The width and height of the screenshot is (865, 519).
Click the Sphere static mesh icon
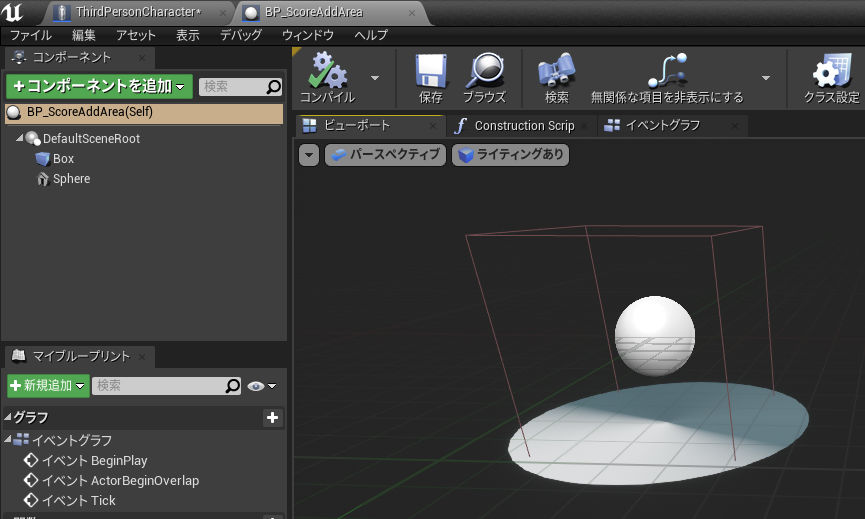pyautogui.click(x=42, y=179)
